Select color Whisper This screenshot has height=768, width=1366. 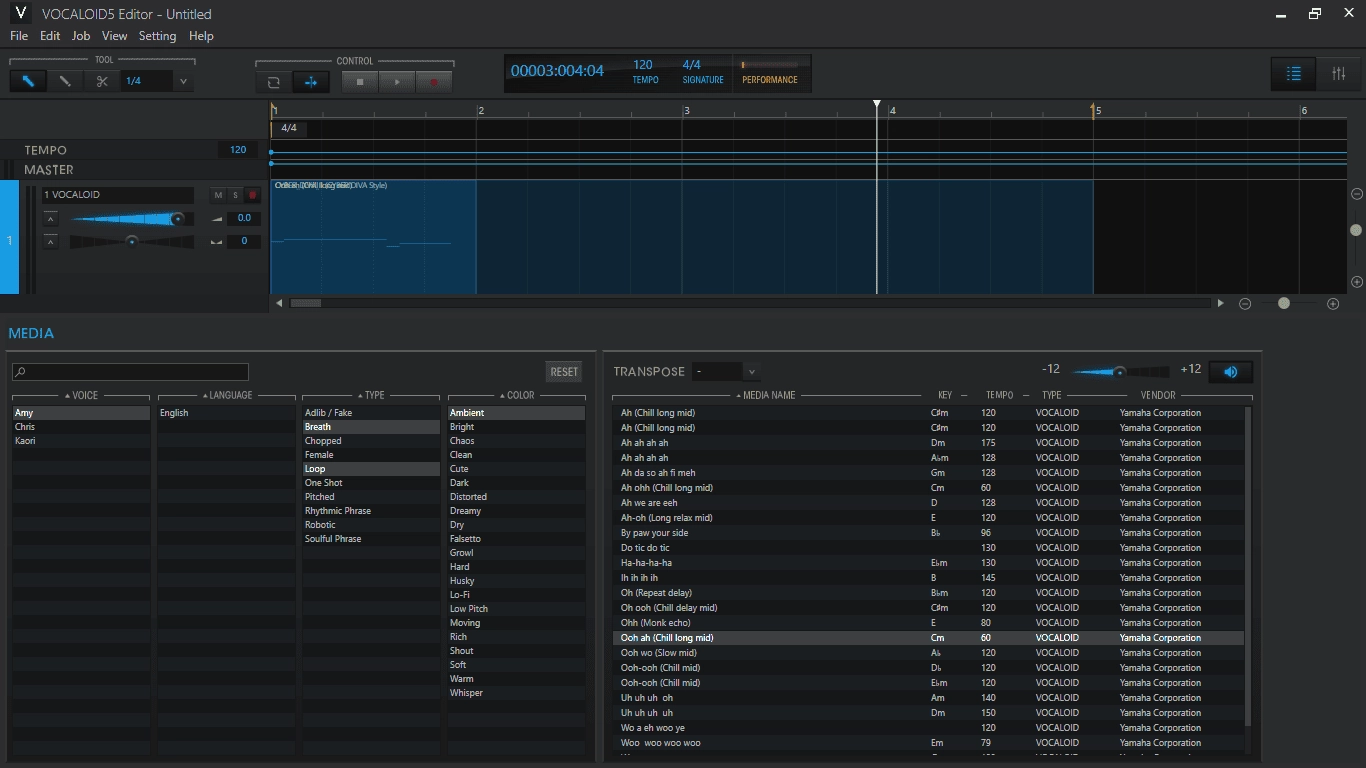(516, 693)
